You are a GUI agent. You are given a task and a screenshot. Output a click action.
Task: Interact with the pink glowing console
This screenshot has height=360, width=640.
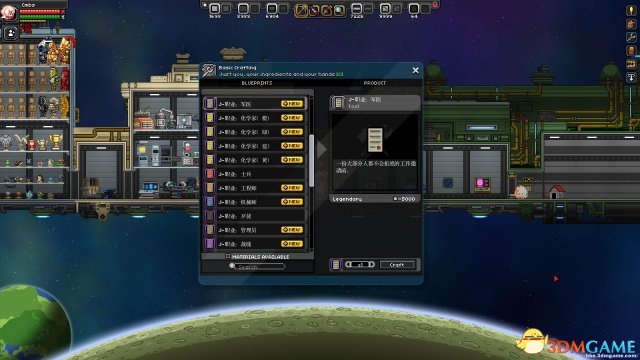tap(482, 184)
